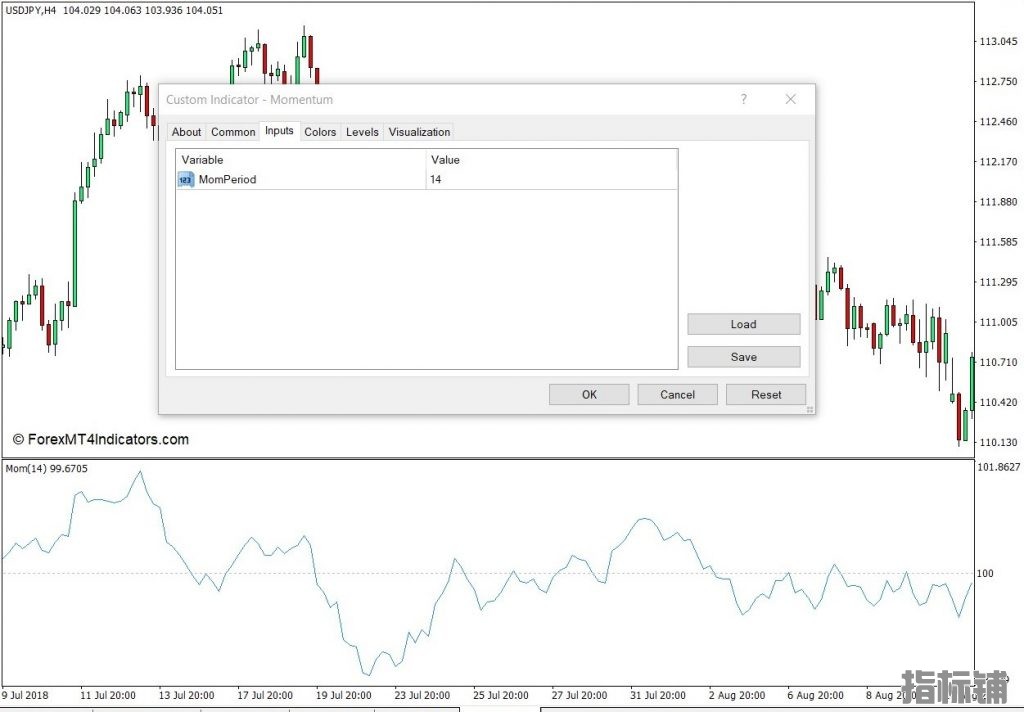The image size is (1024, 712).
Task: Open the Visualization tab
Action: click(x=419, y=132)
